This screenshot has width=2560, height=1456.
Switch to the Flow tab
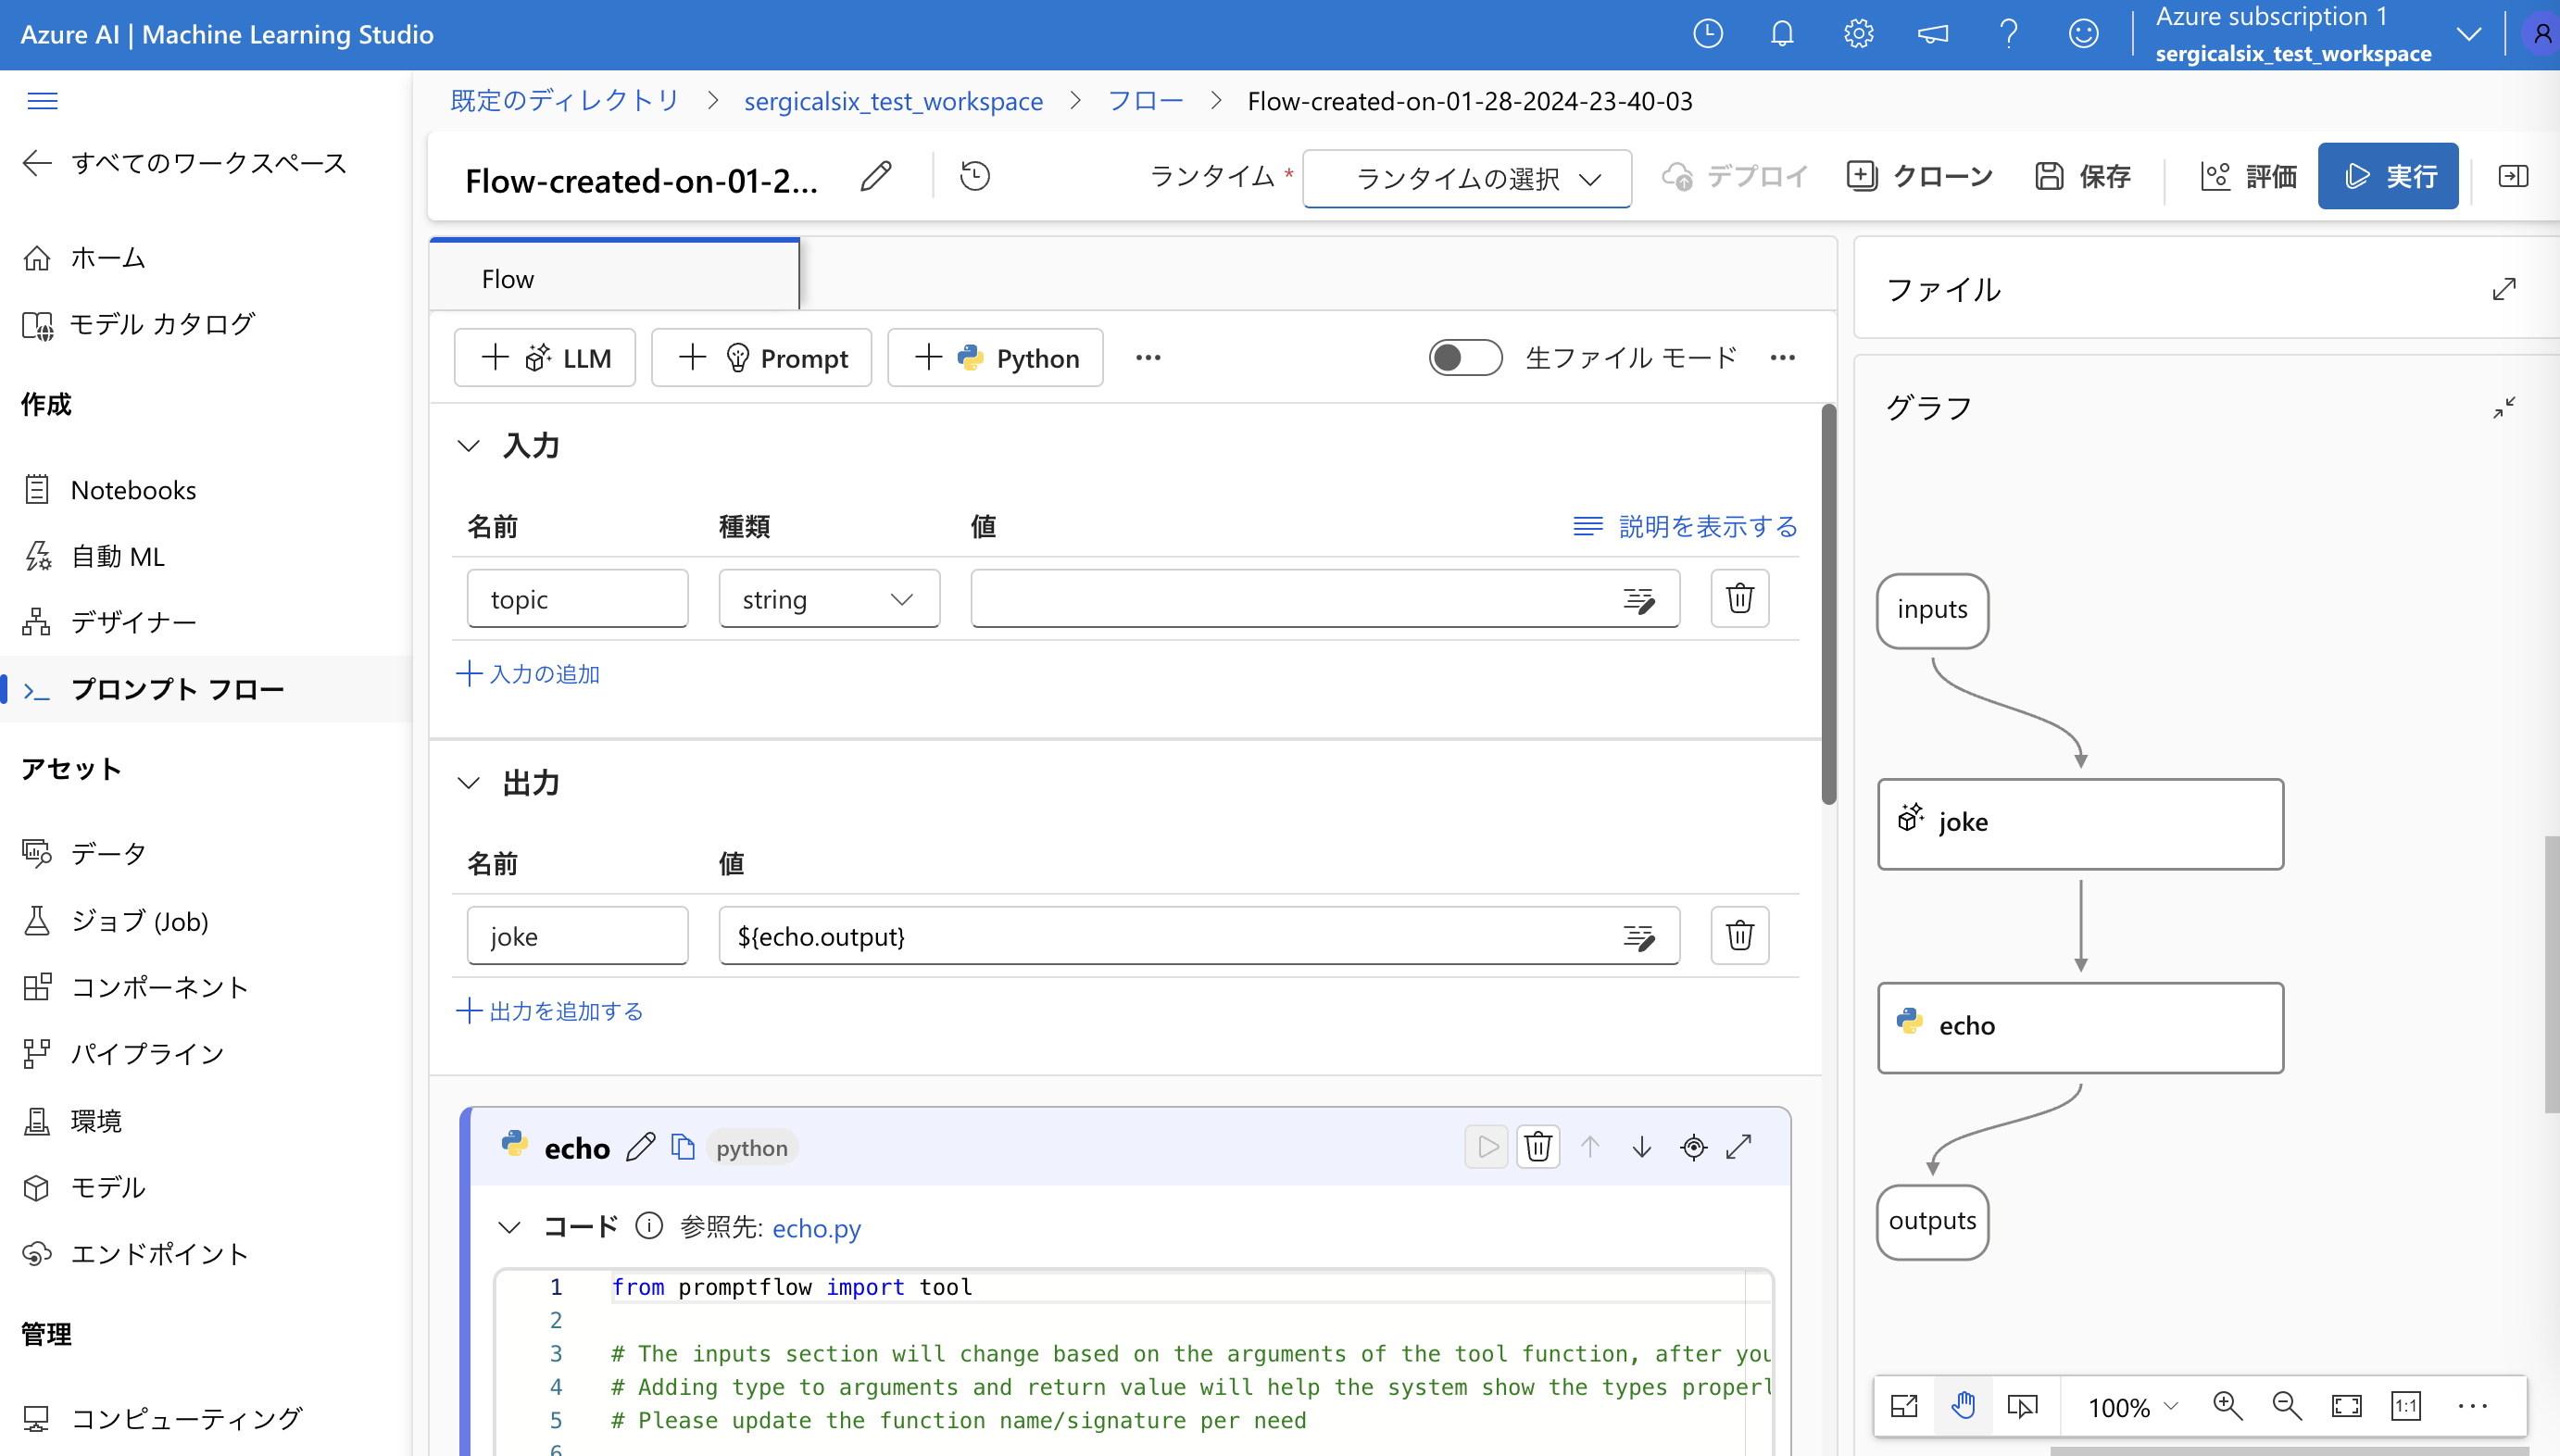pyautogui.click(x=507, y=278)
